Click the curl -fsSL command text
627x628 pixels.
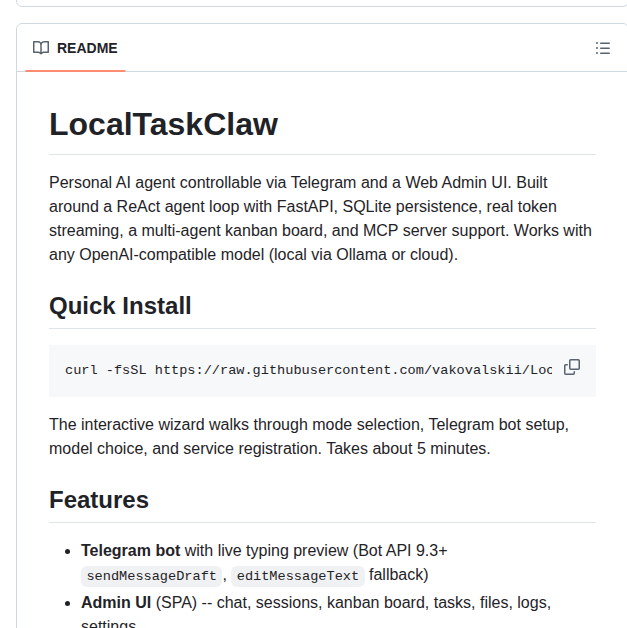click(309, 370)
